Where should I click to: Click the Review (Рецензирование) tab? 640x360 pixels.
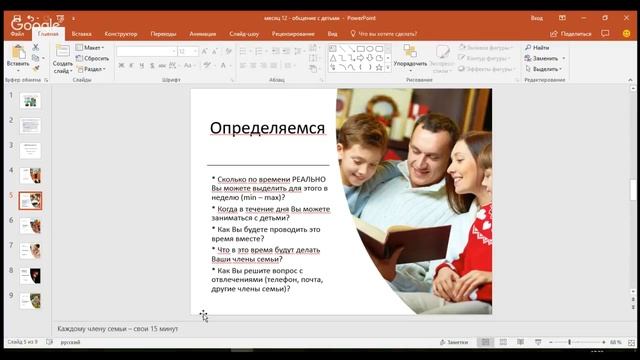293,34
